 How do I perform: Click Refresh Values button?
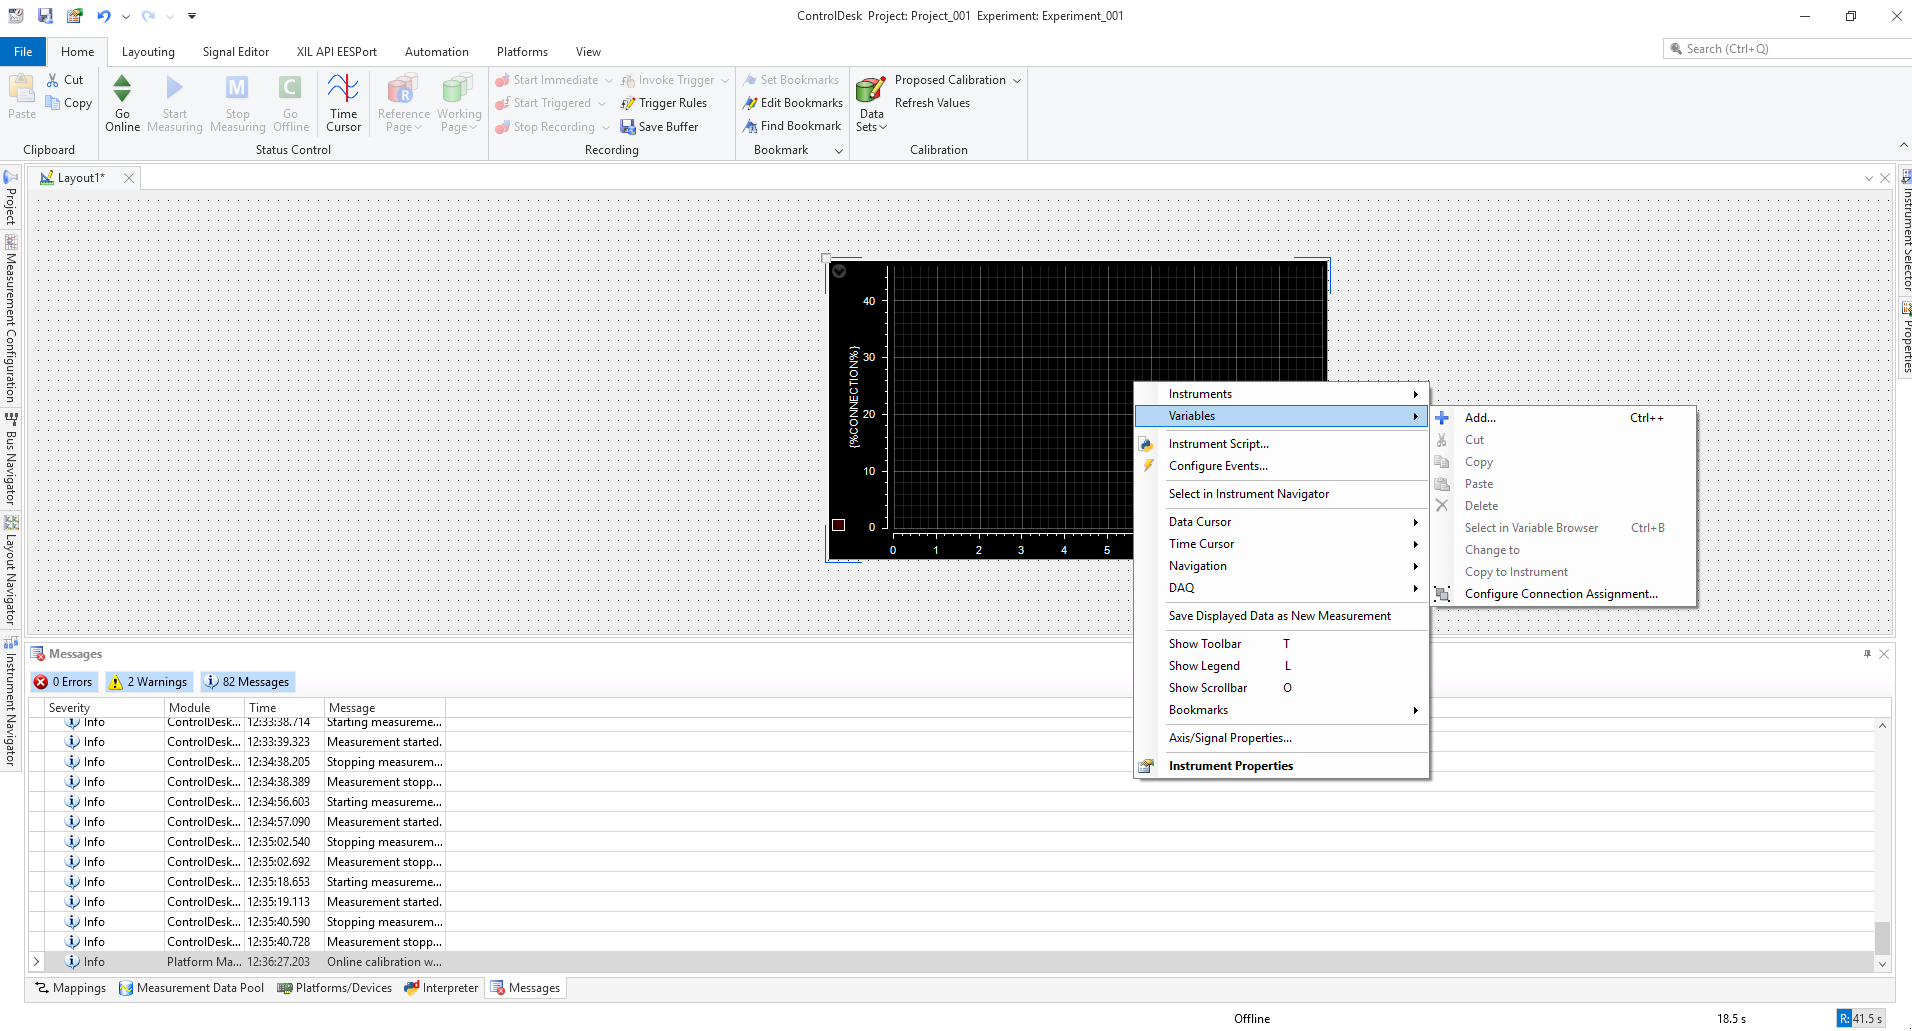click(932, 103)
